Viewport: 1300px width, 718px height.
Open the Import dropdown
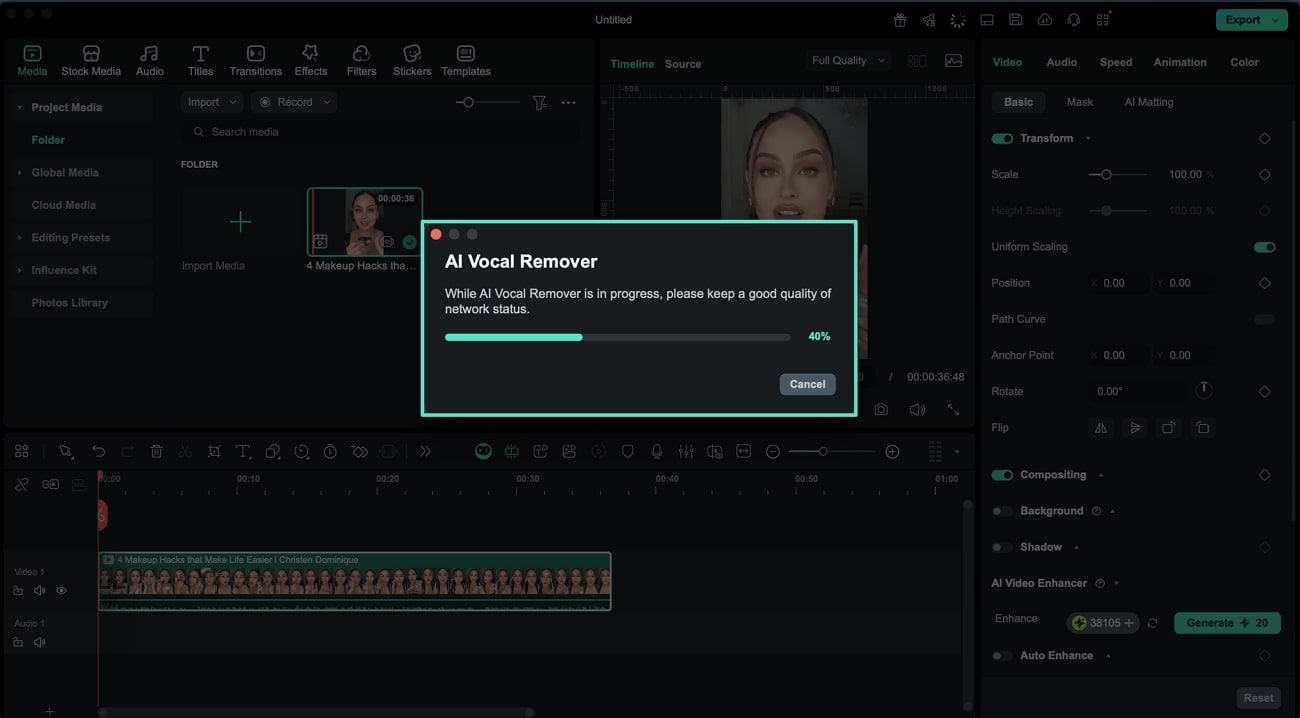(212, 102)
